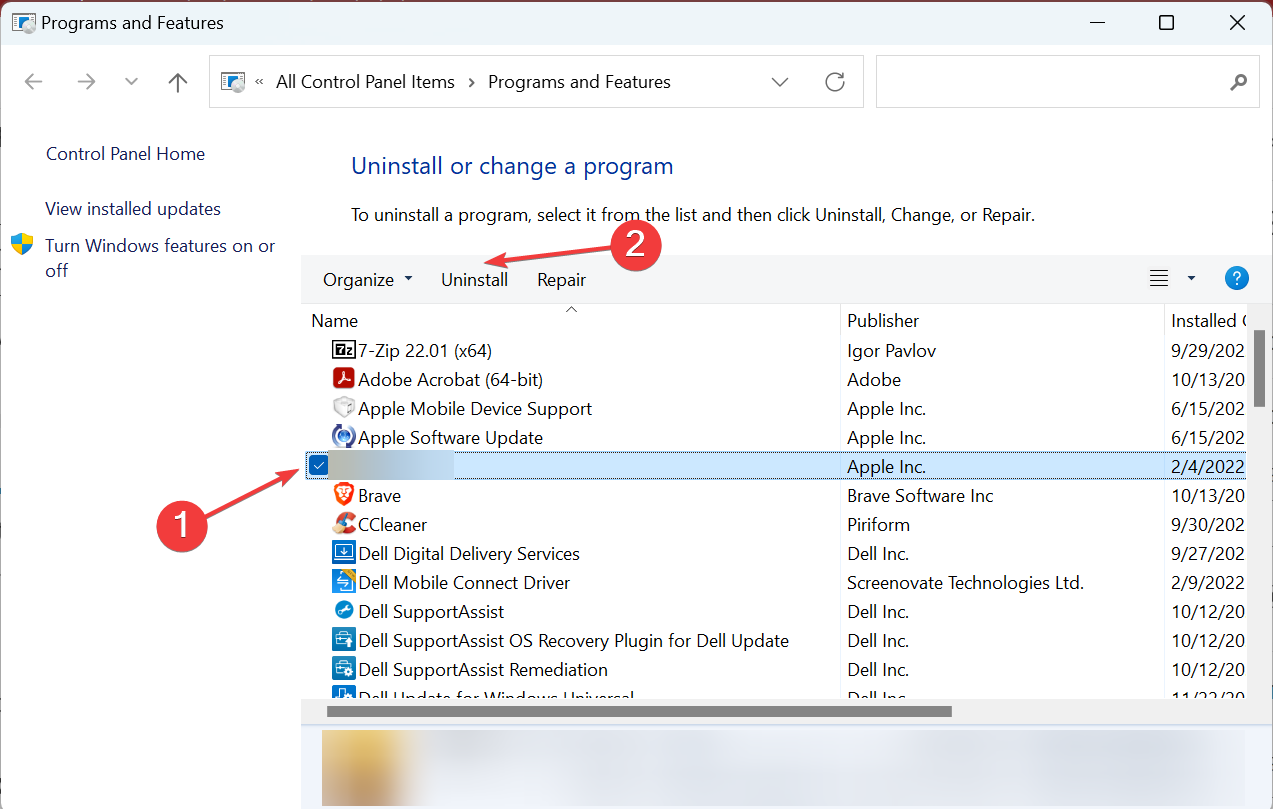Select the Dell Digital Delivery Services entry
Image resolution: width=1273 pixels, height=809 pixels.
[x=469, y=553]
